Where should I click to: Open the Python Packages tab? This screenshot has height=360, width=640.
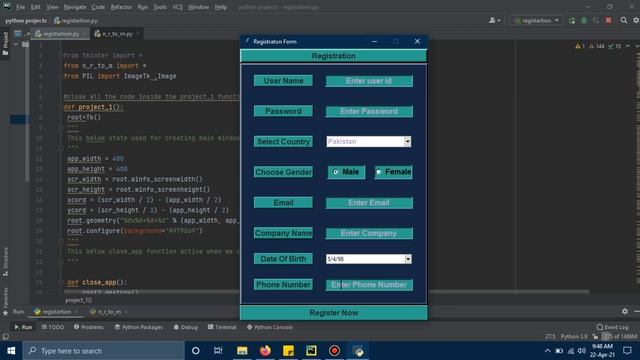[x=139, y=327]
